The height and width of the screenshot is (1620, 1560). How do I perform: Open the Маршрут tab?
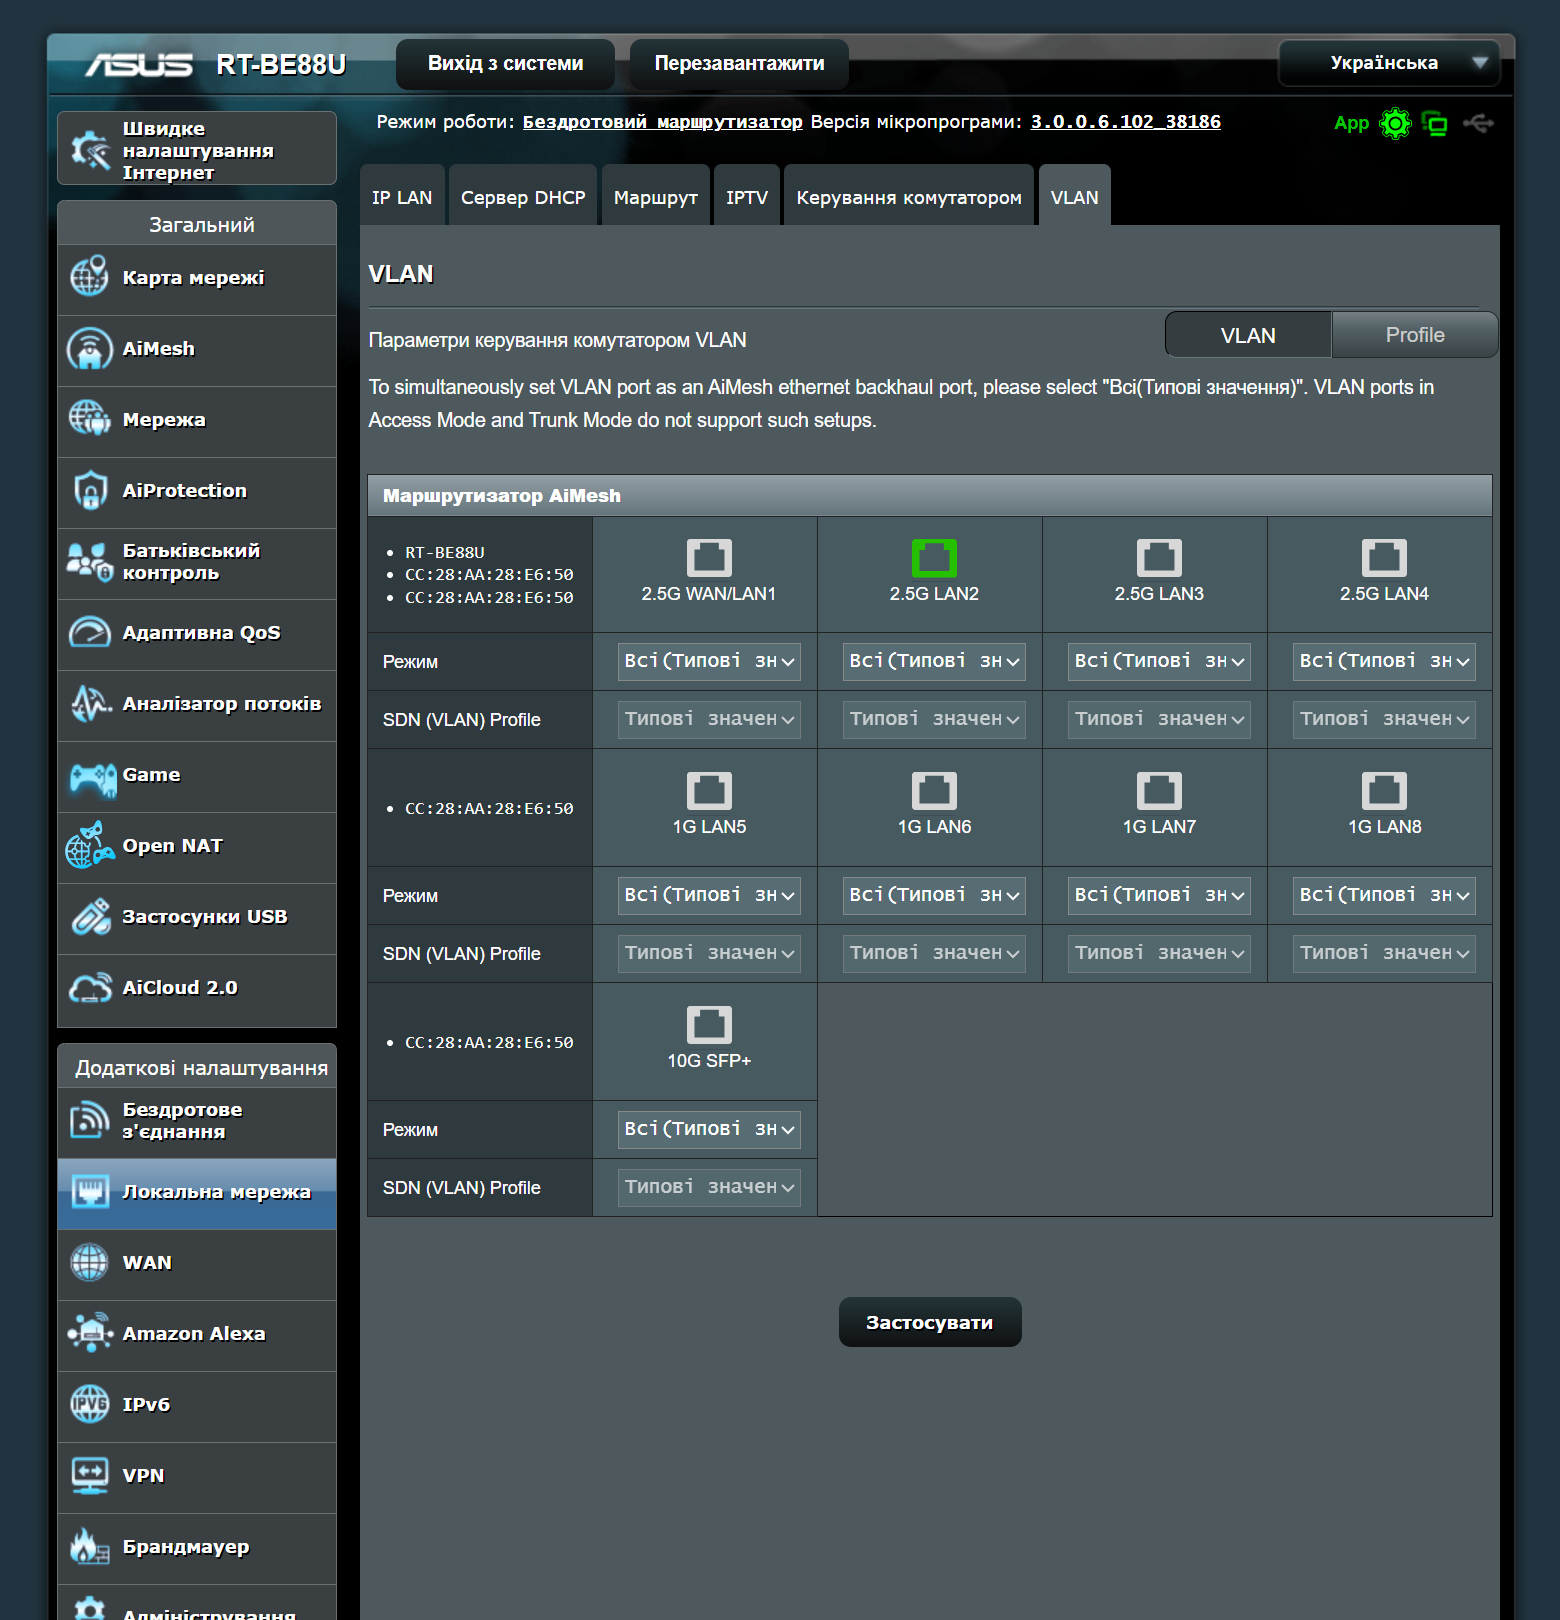pos(656,196)
